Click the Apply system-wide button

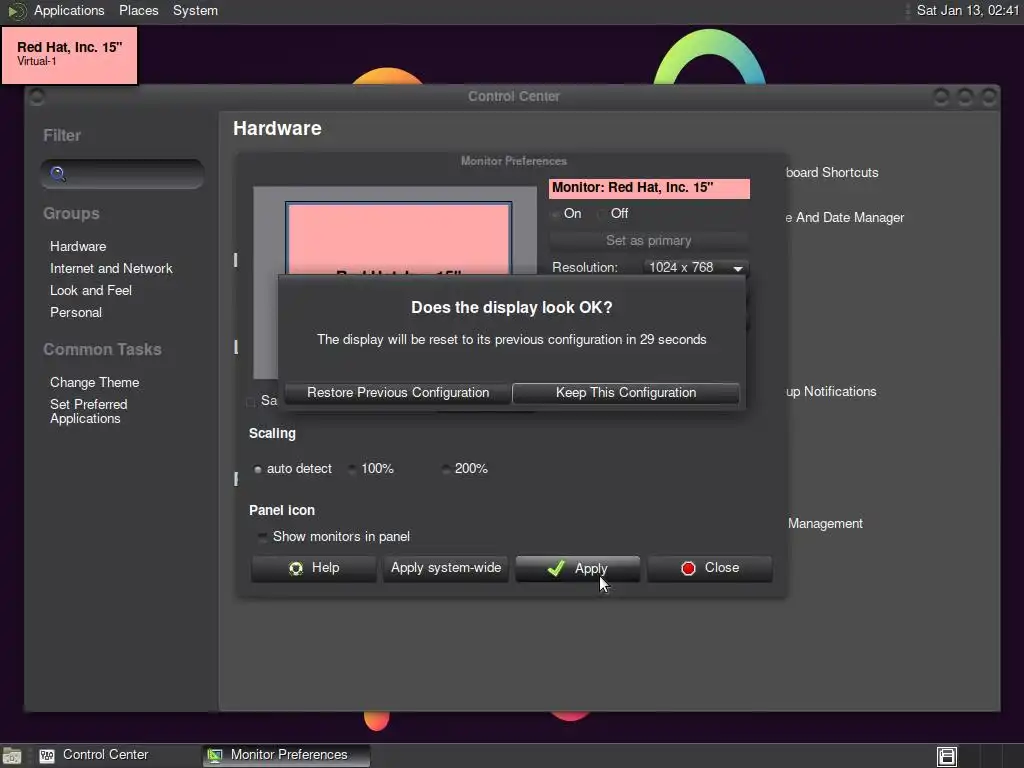446,568
